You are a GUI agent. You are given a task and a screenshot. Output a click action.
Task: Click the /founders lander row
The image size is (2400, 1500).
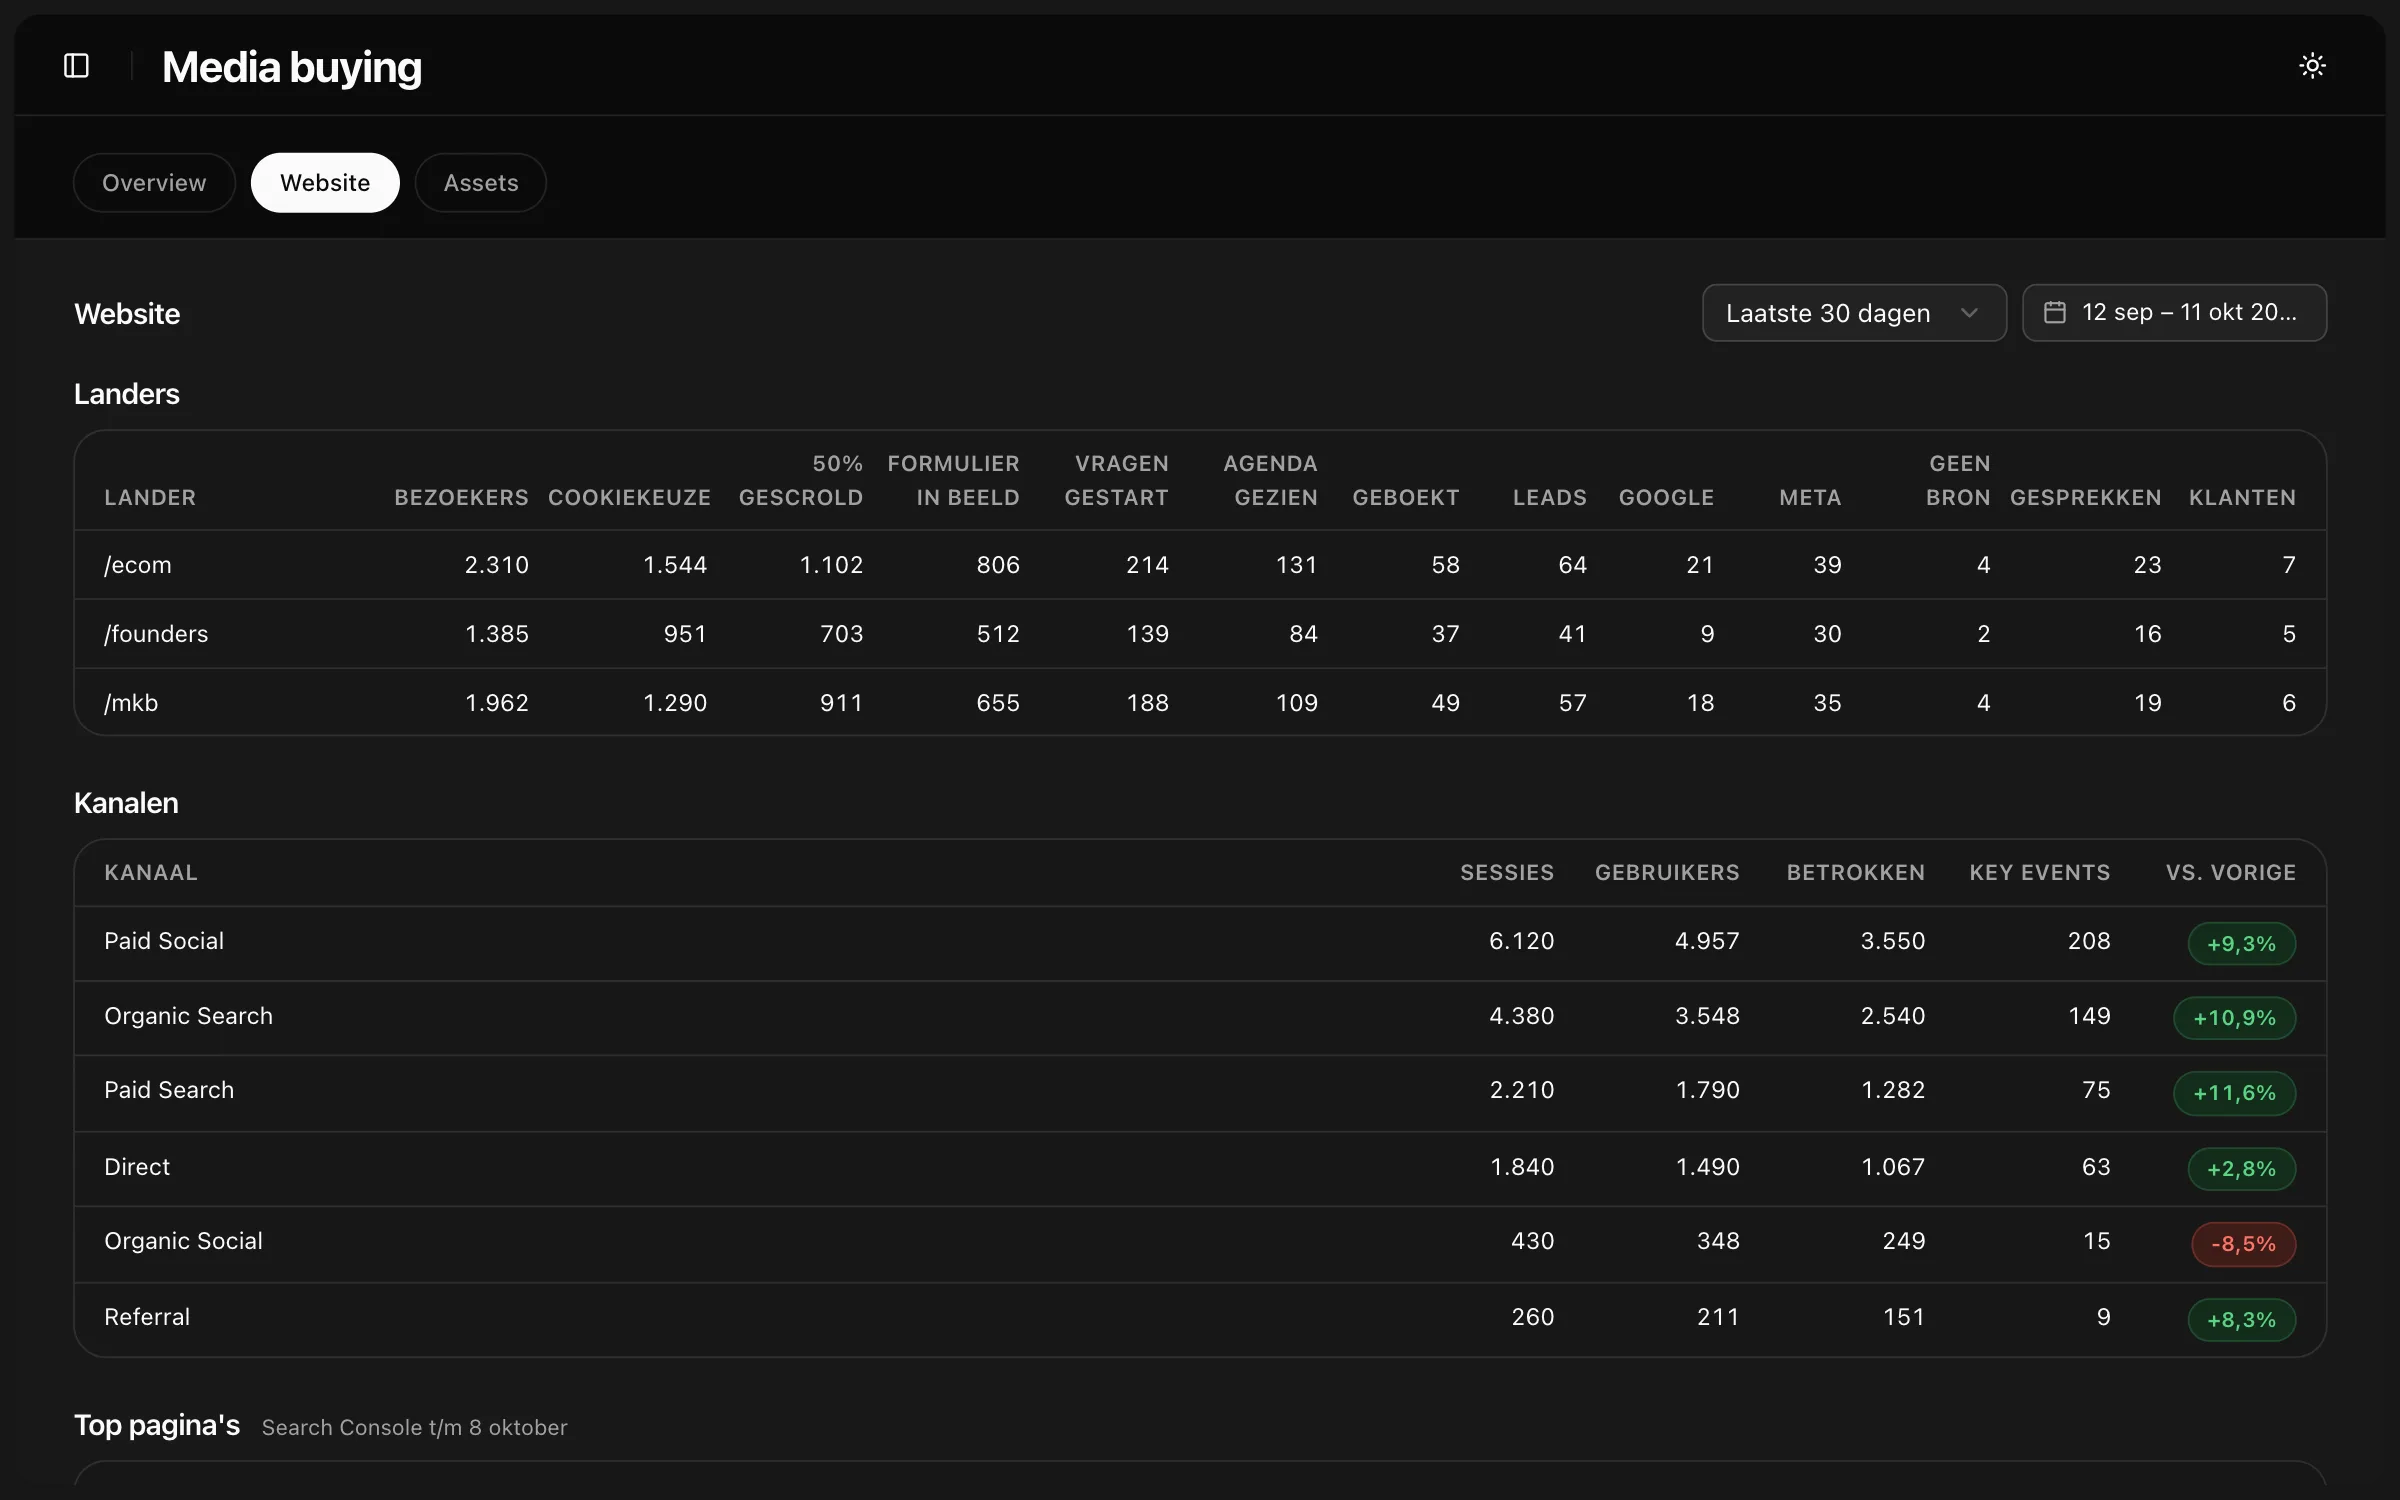(1200, 634)
